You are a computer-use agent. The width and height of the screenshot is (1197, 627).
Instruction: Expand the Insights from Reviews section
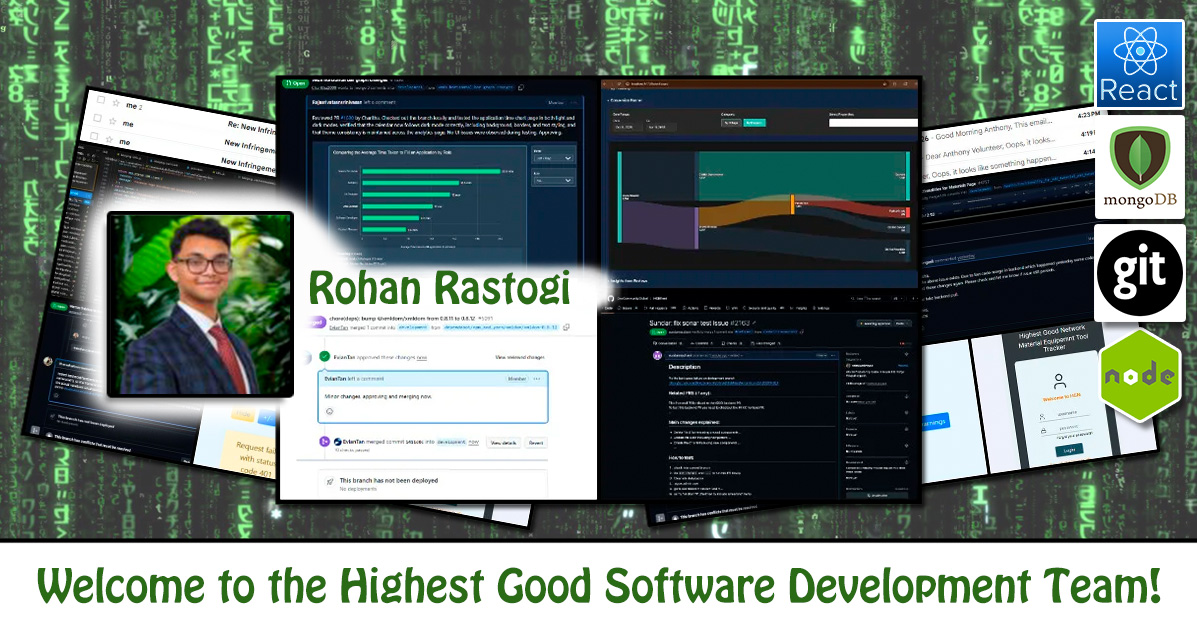[630, 280]
